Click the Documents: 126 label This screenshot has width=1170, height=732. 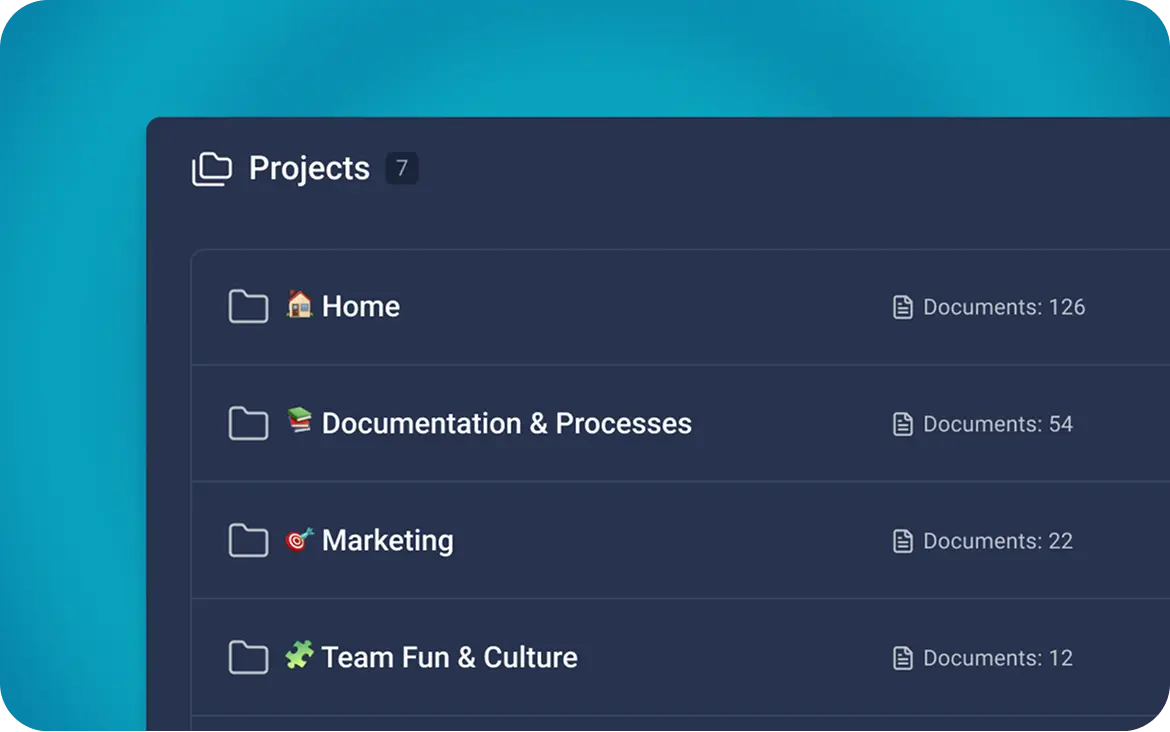[1003, 307]
